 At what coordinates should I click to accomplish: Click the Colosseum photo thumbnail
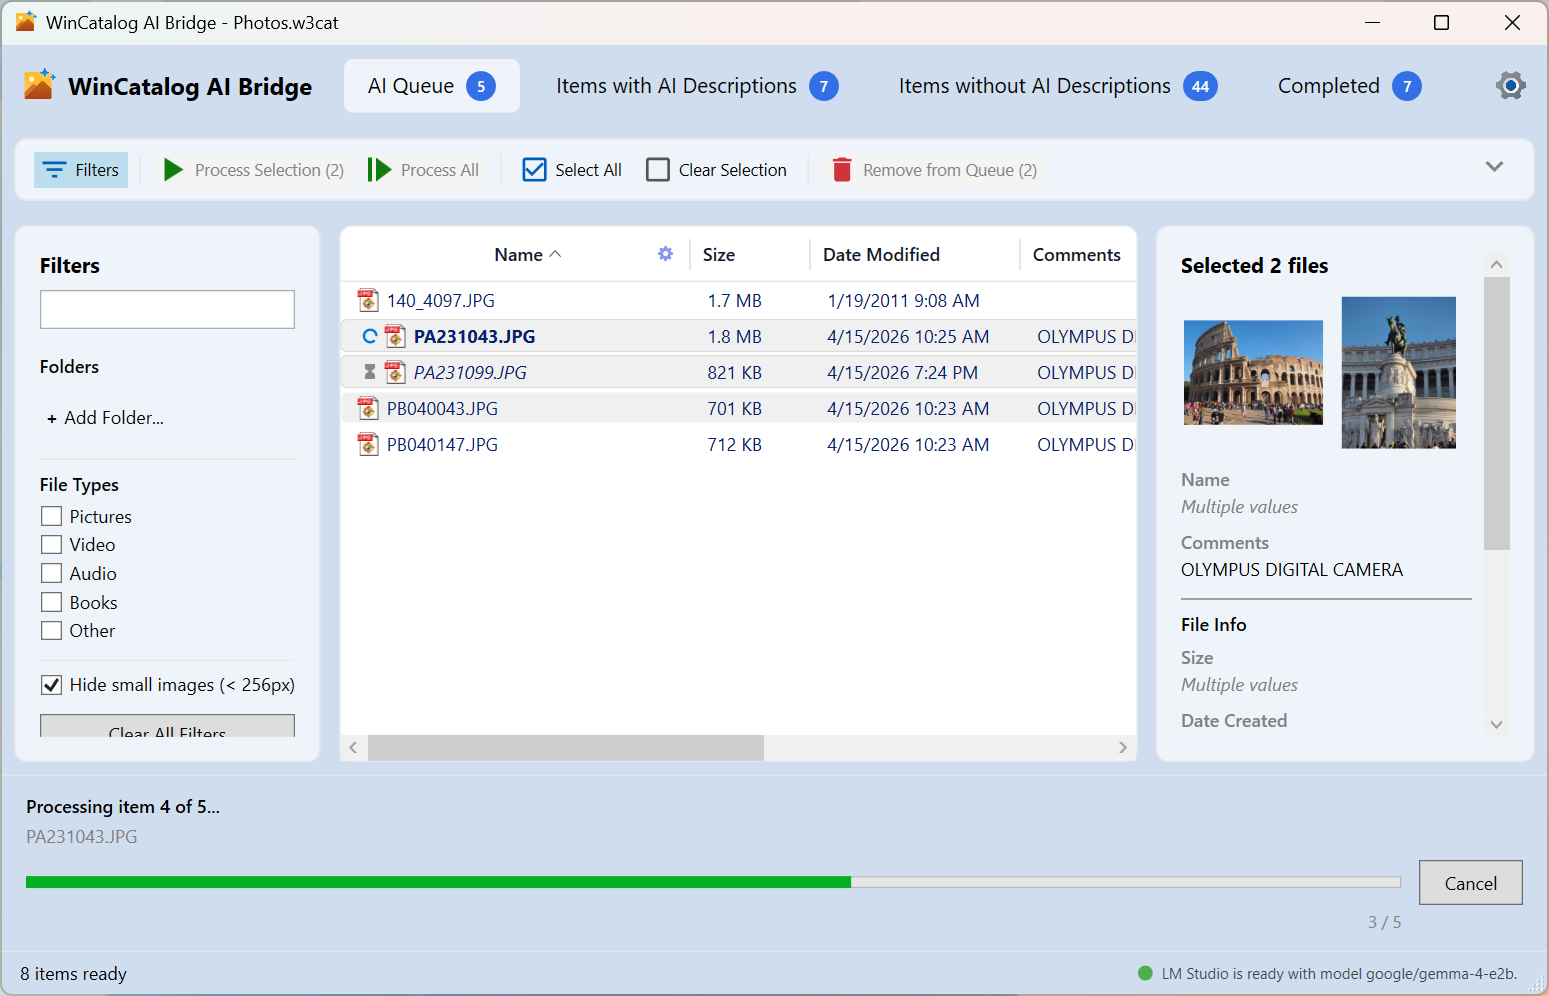click(x=1253, y=372)
